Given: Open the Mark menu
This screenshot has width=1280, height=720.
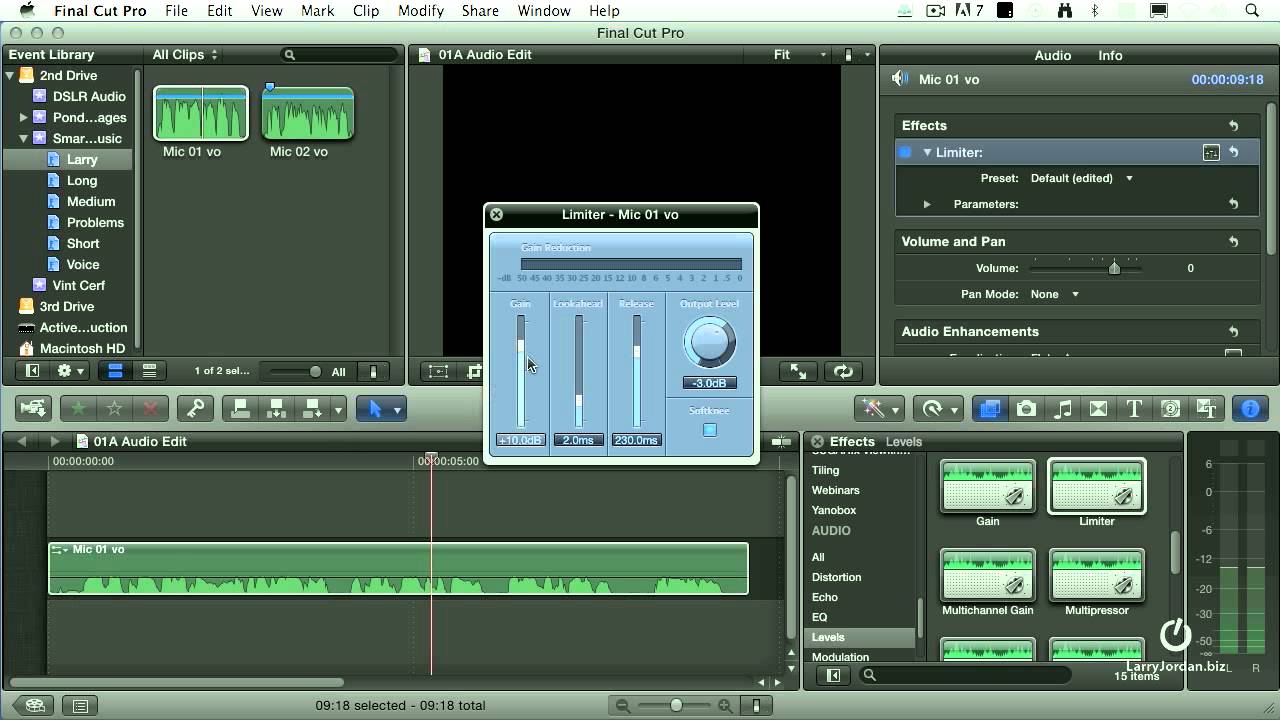Looking at the screenshot, I should tap(317, 11).
